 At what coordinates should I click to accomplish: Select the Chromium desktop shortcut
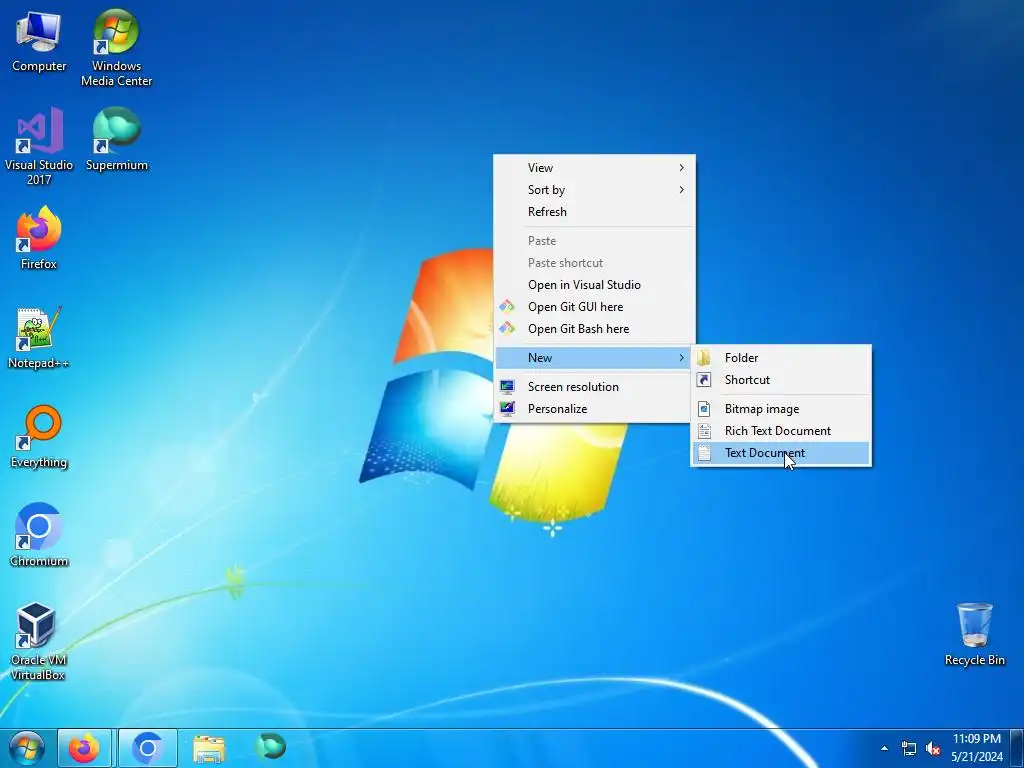(39, 535)
